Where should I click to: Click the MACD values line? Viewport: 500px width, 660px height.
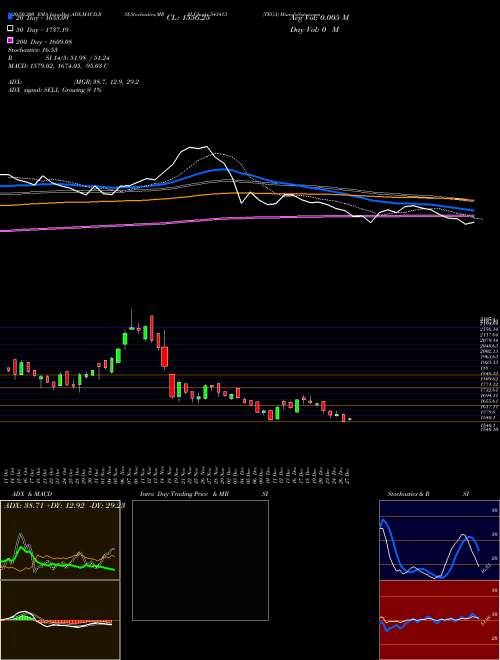point(58,66)
